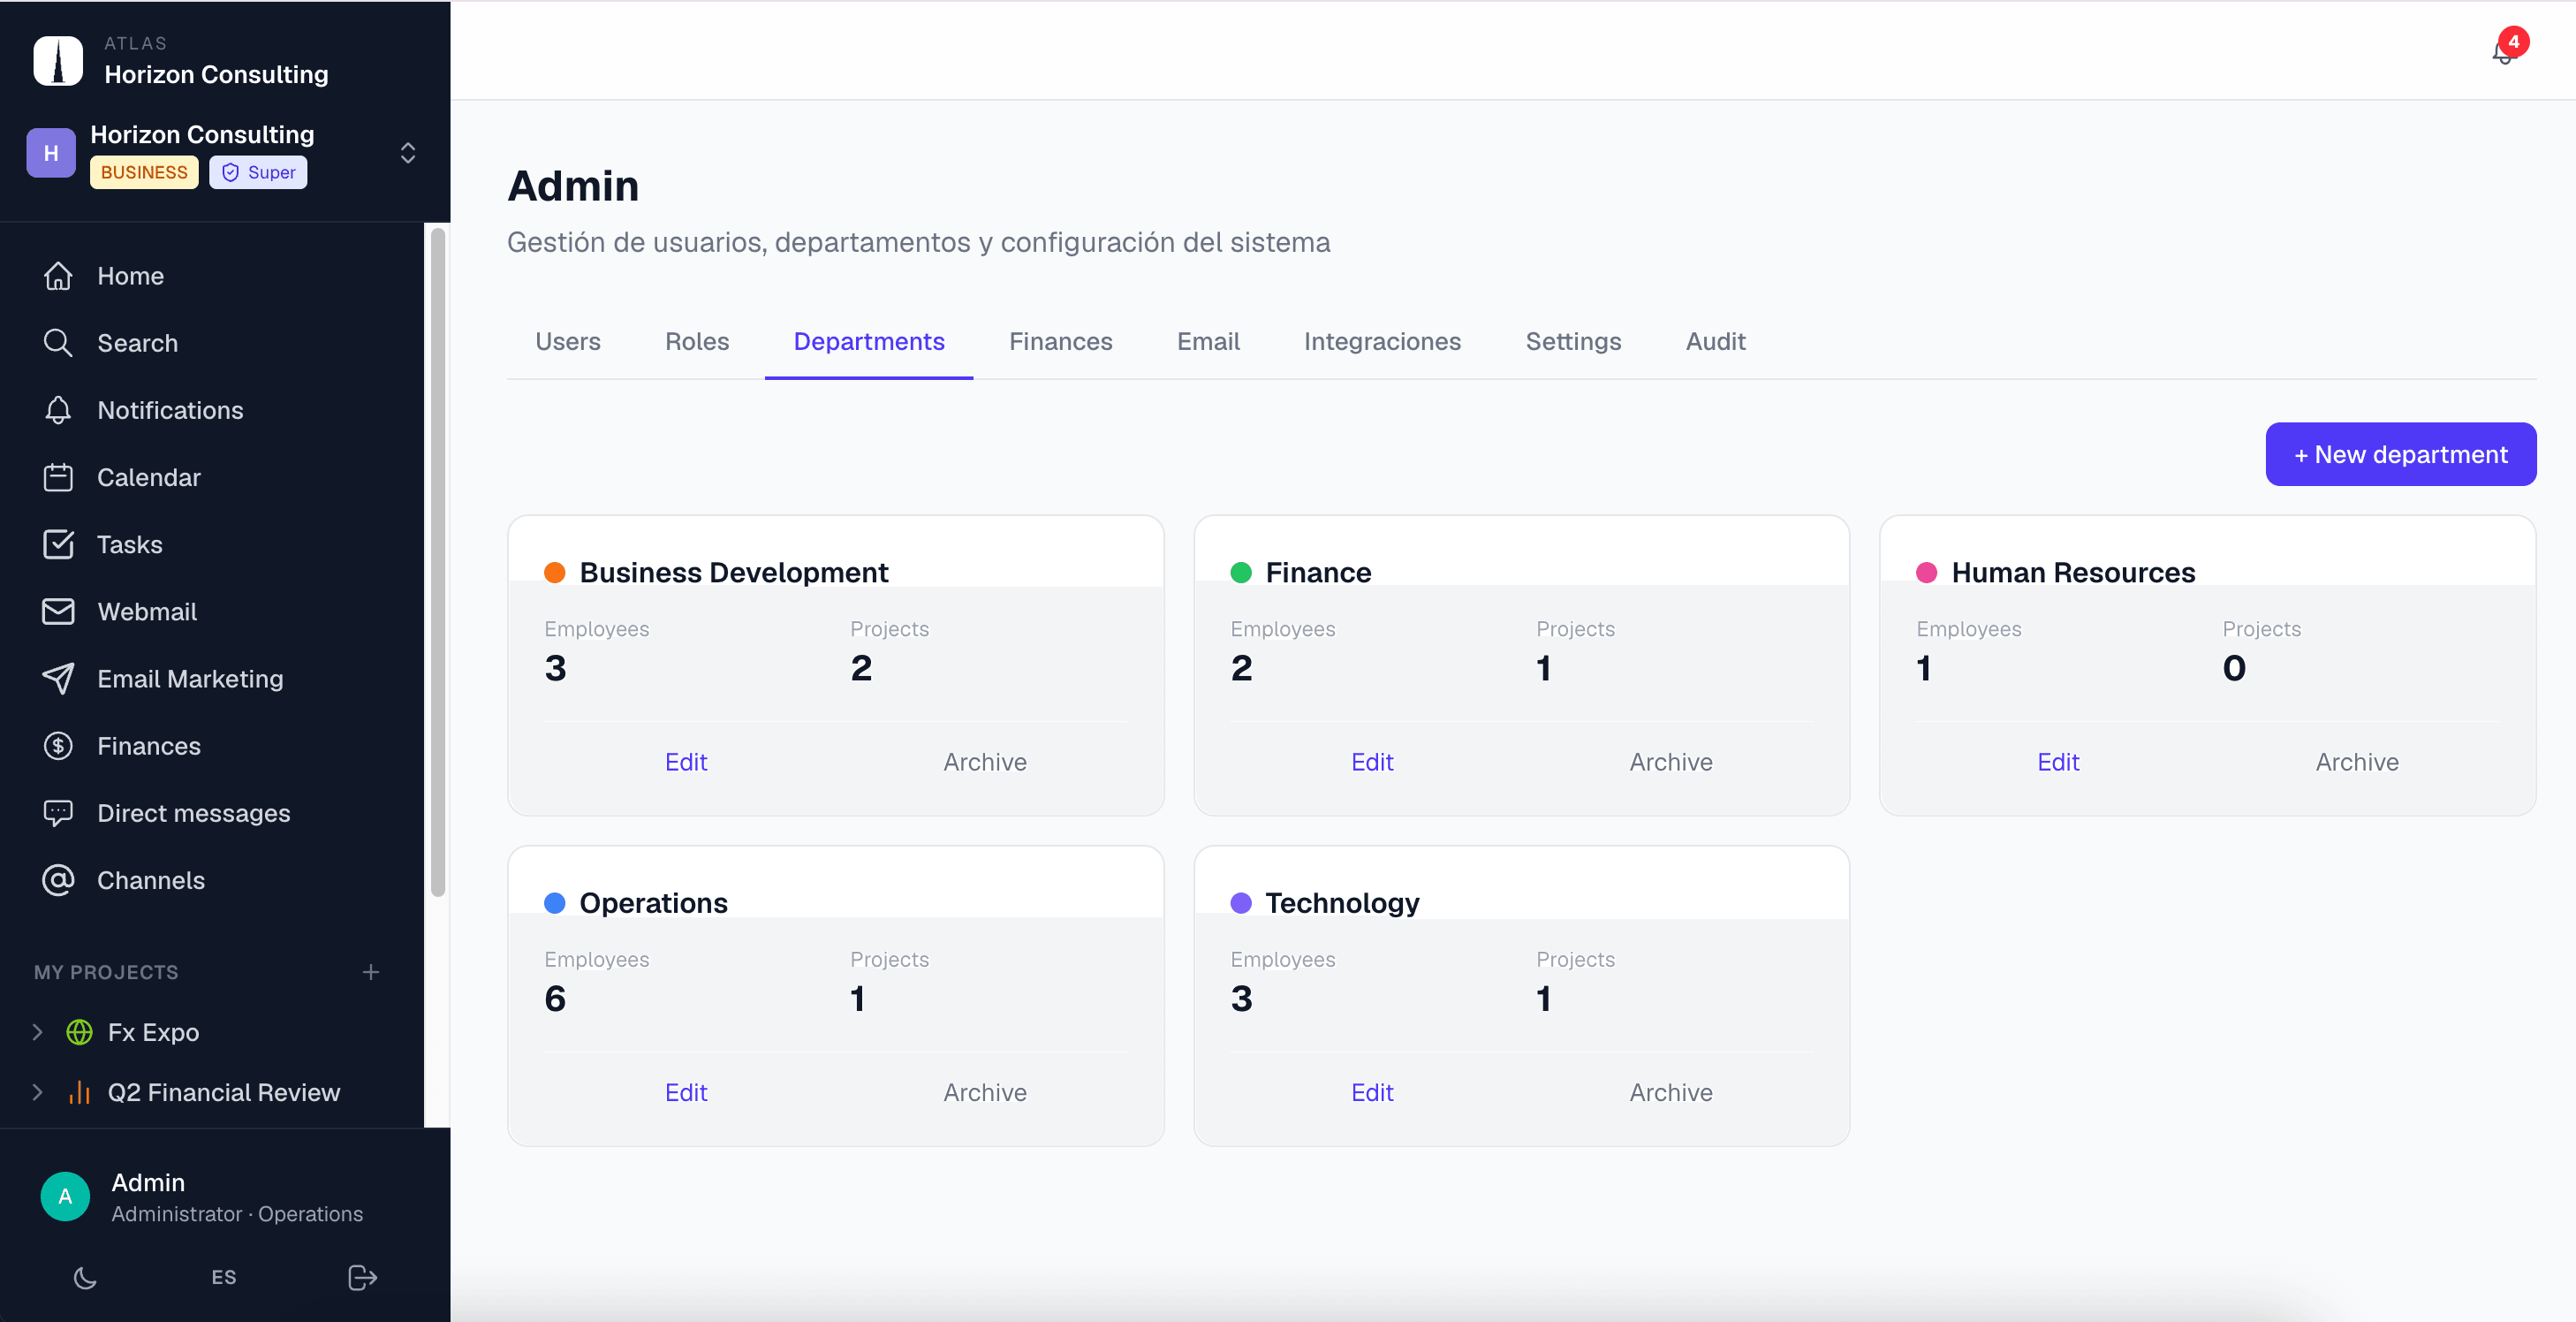This screenshot has height=1322, width=2576.
Task: Switch to the Audit tab
Action: point(1715,342)
